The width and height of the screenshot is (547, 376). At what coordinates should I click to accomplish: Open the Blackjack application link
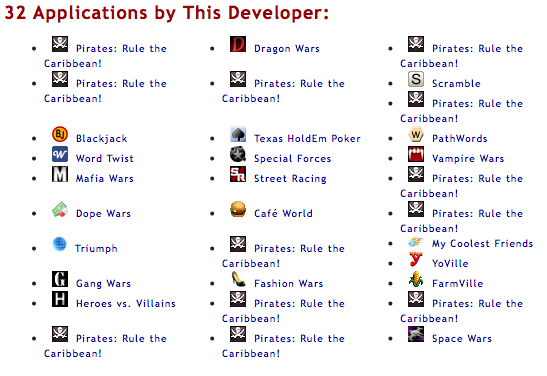tap(102, 139)
